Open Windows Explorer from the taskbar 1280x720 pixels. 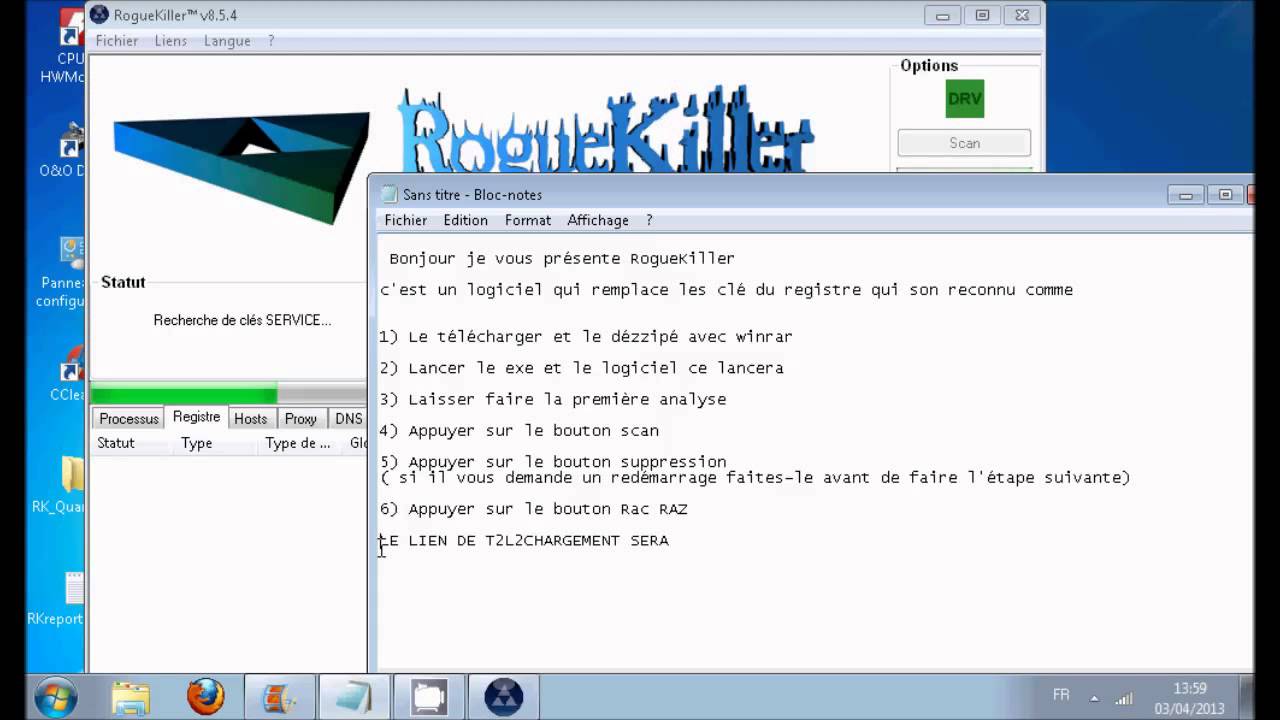(x=130, y=696)
